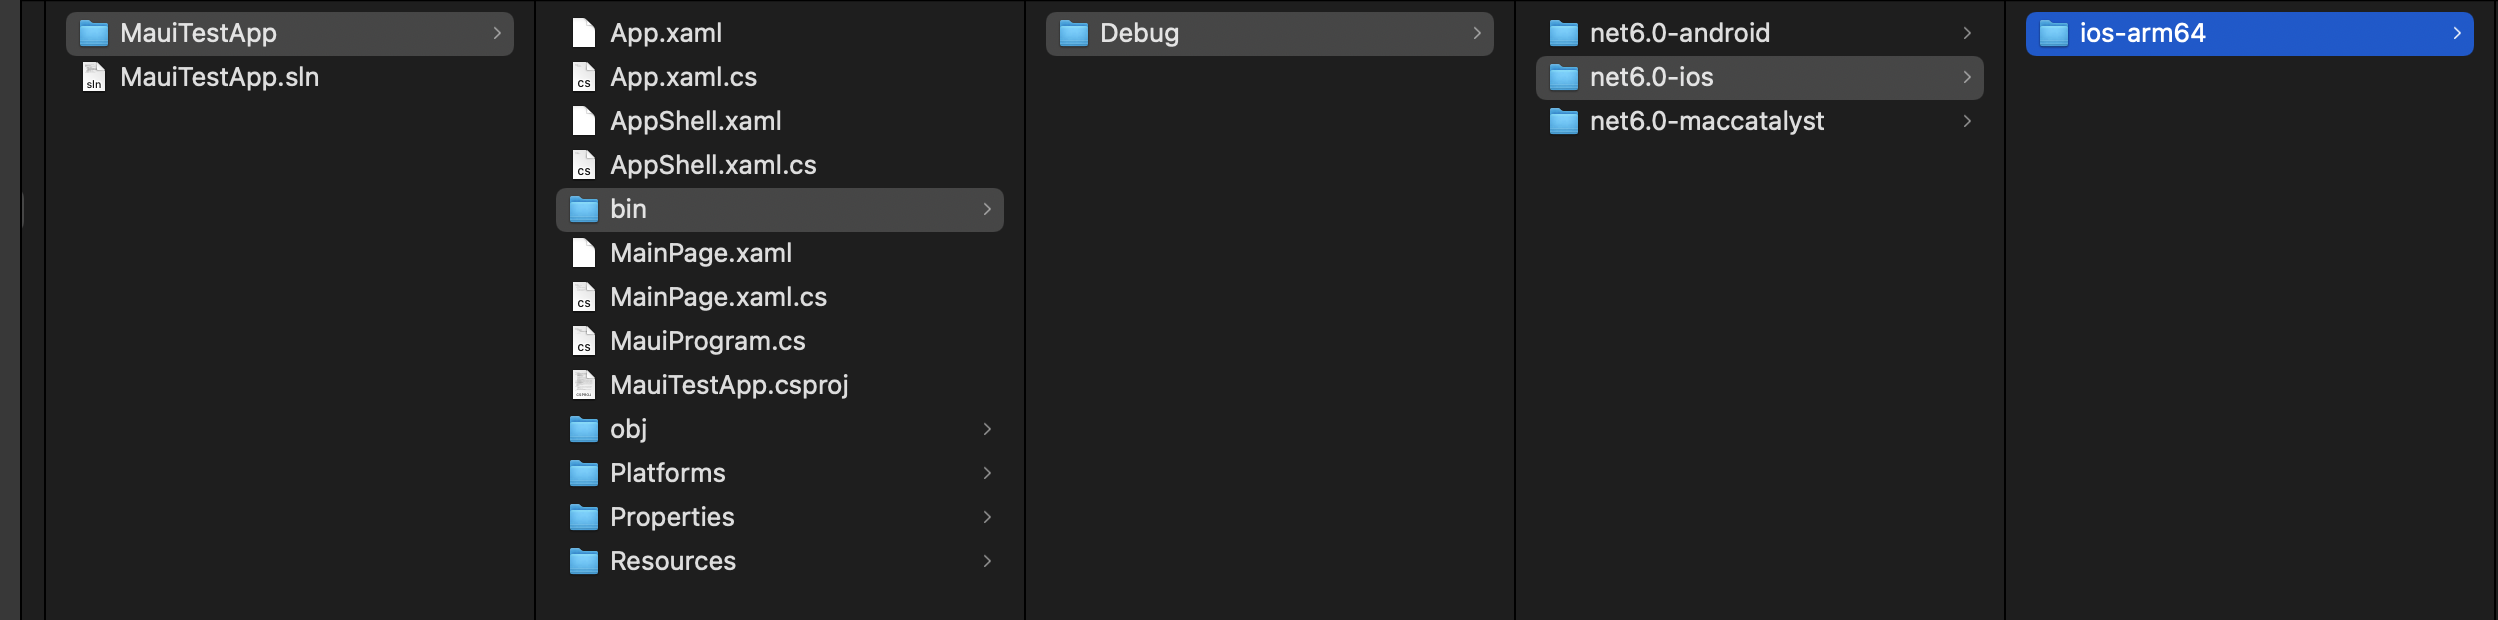The height and width of the screenshot is (620, 2498).
Task: Select the MainPage.xaml file
Action: coord(700,252)
